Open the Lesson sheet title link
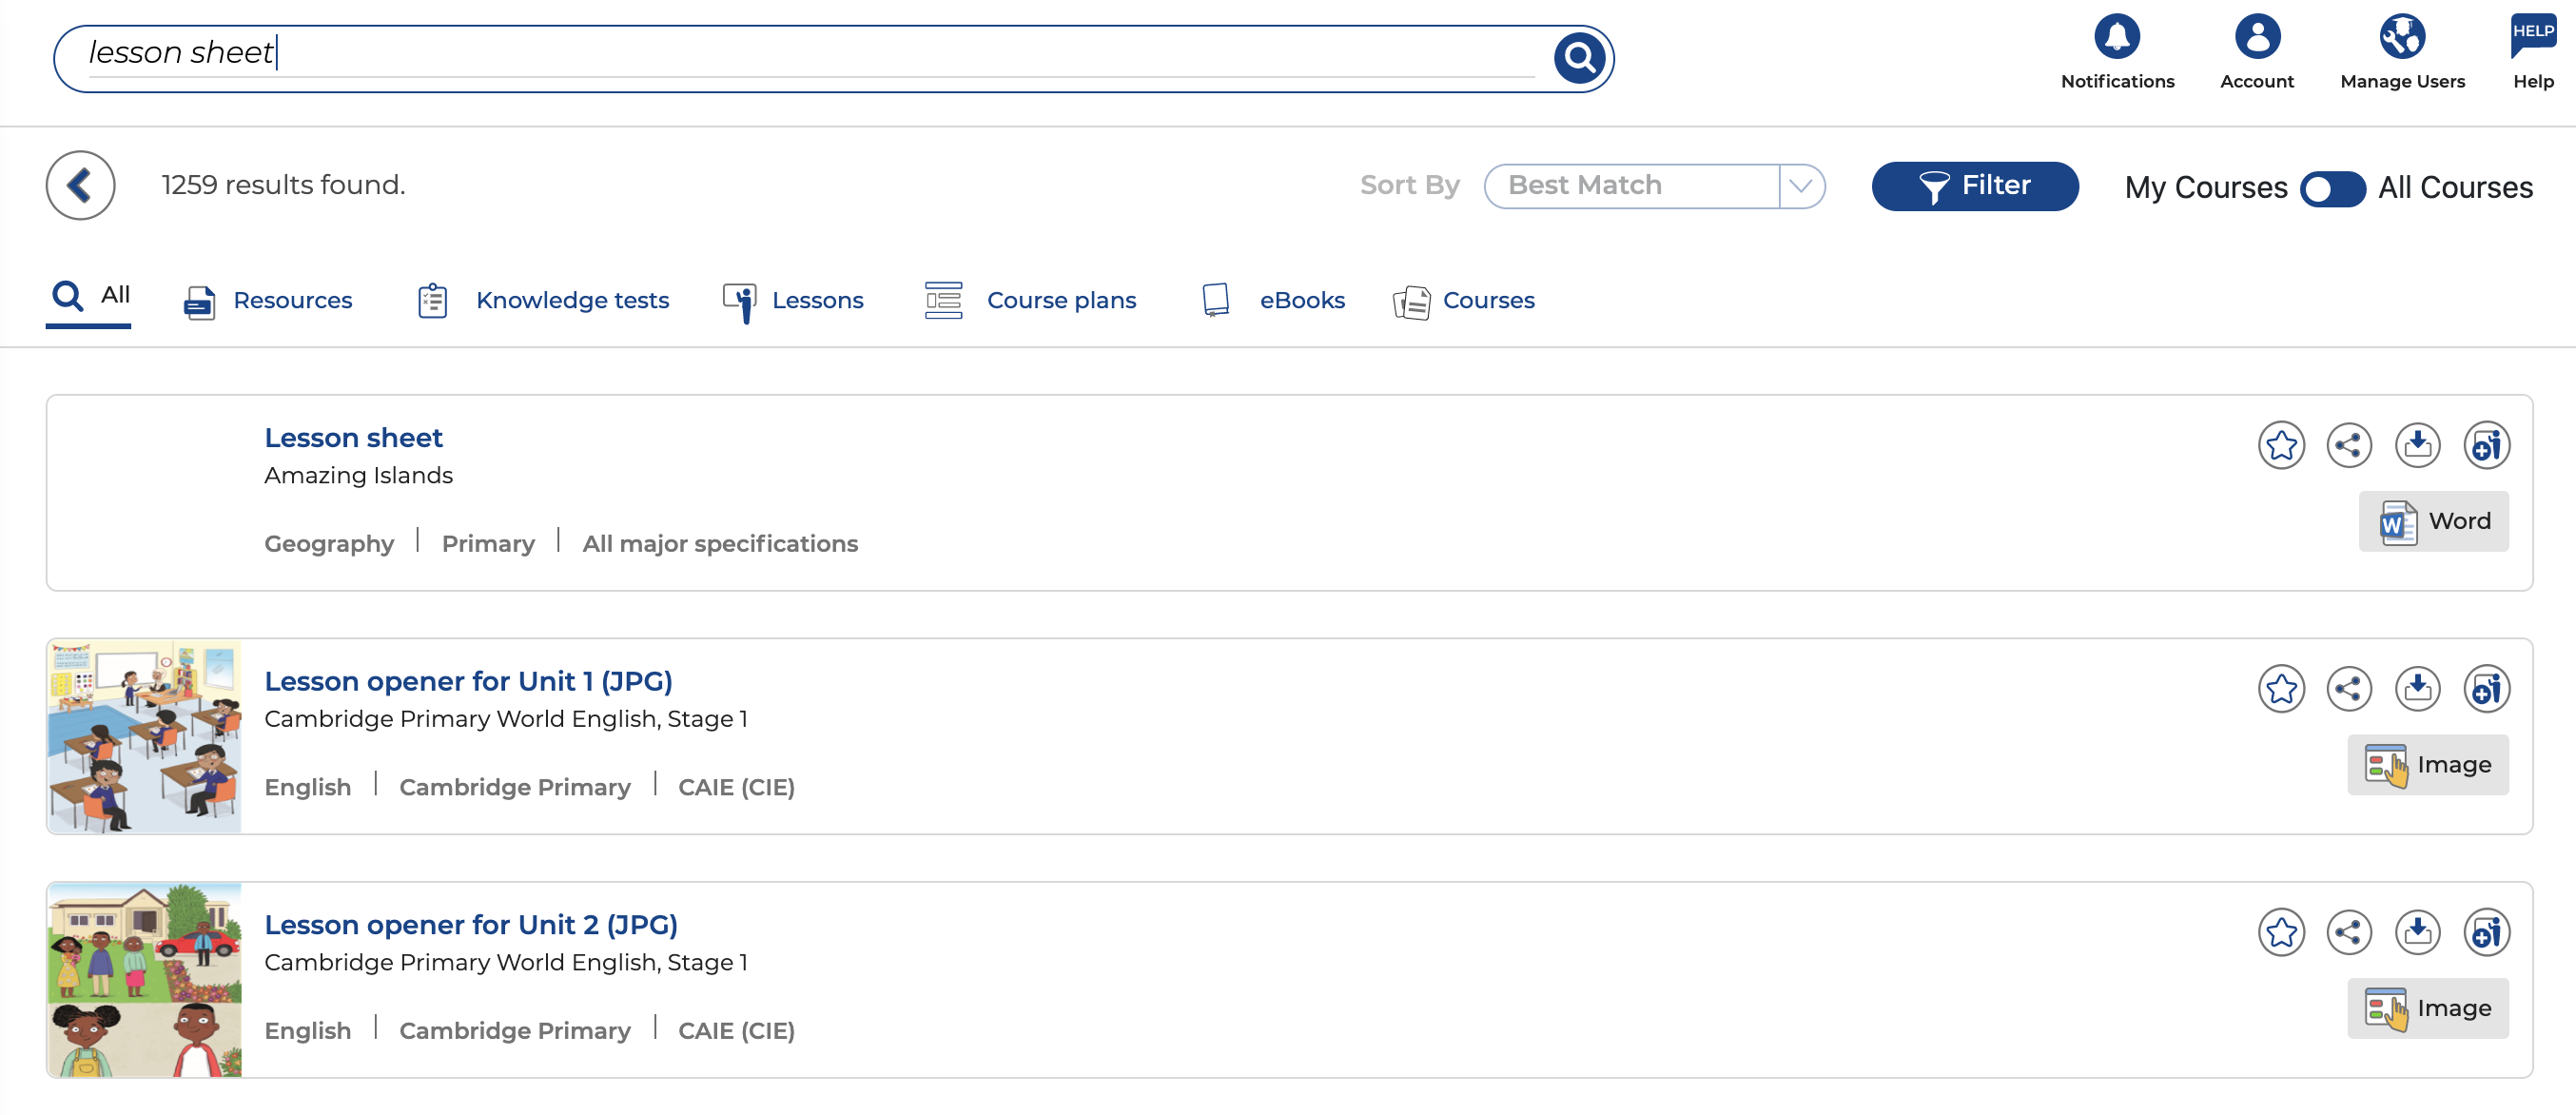This screenshot has height=1115, width=2576. (353, 437)
